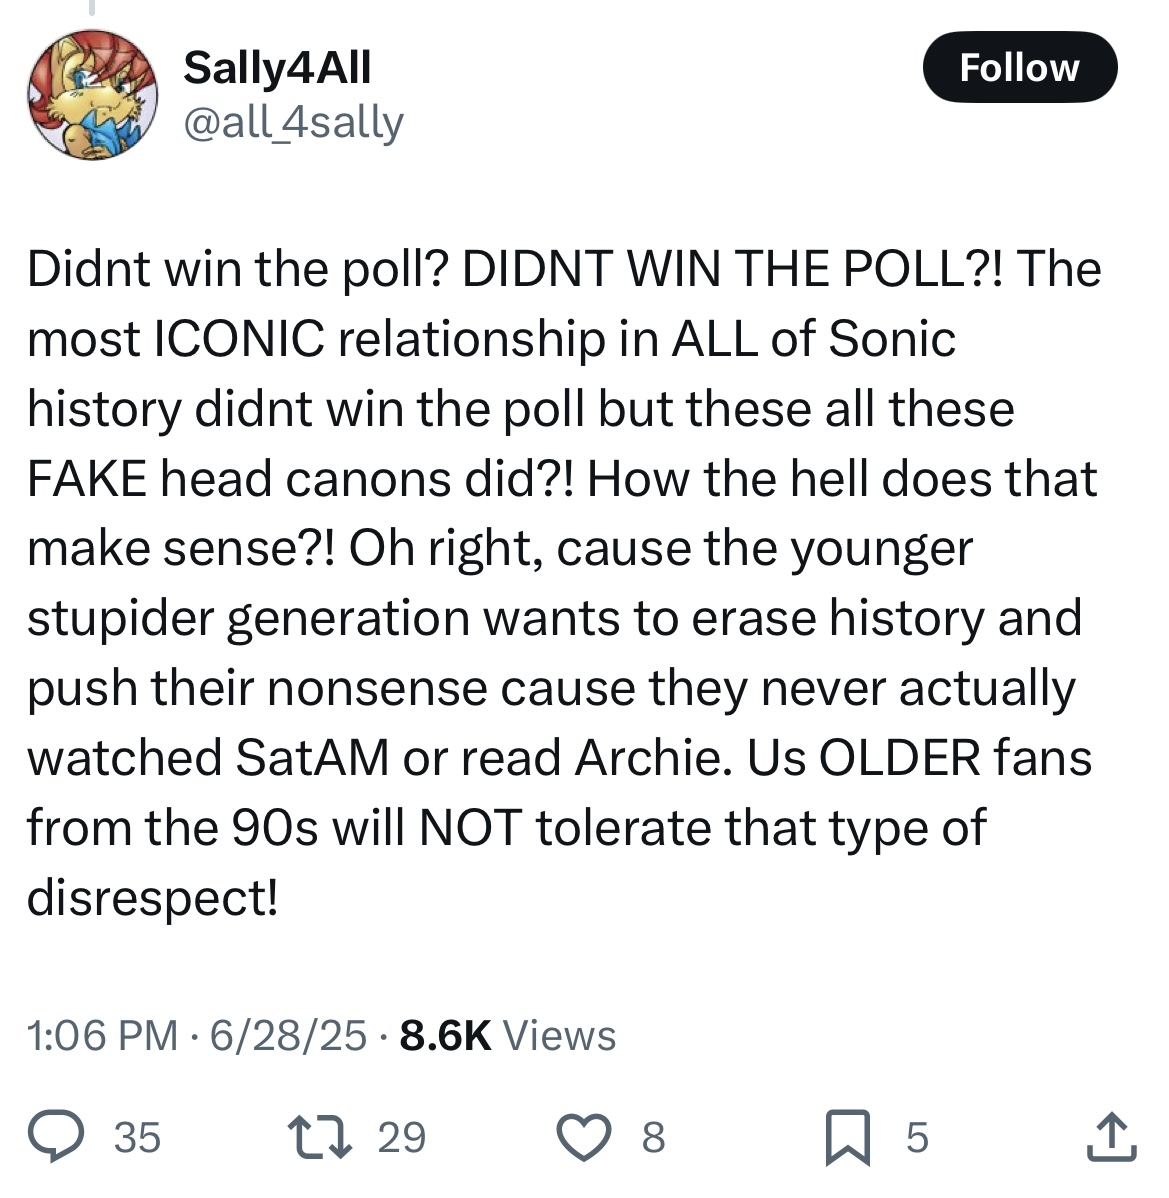Open Sally4All's profile picture

click(x=92, y=95)
